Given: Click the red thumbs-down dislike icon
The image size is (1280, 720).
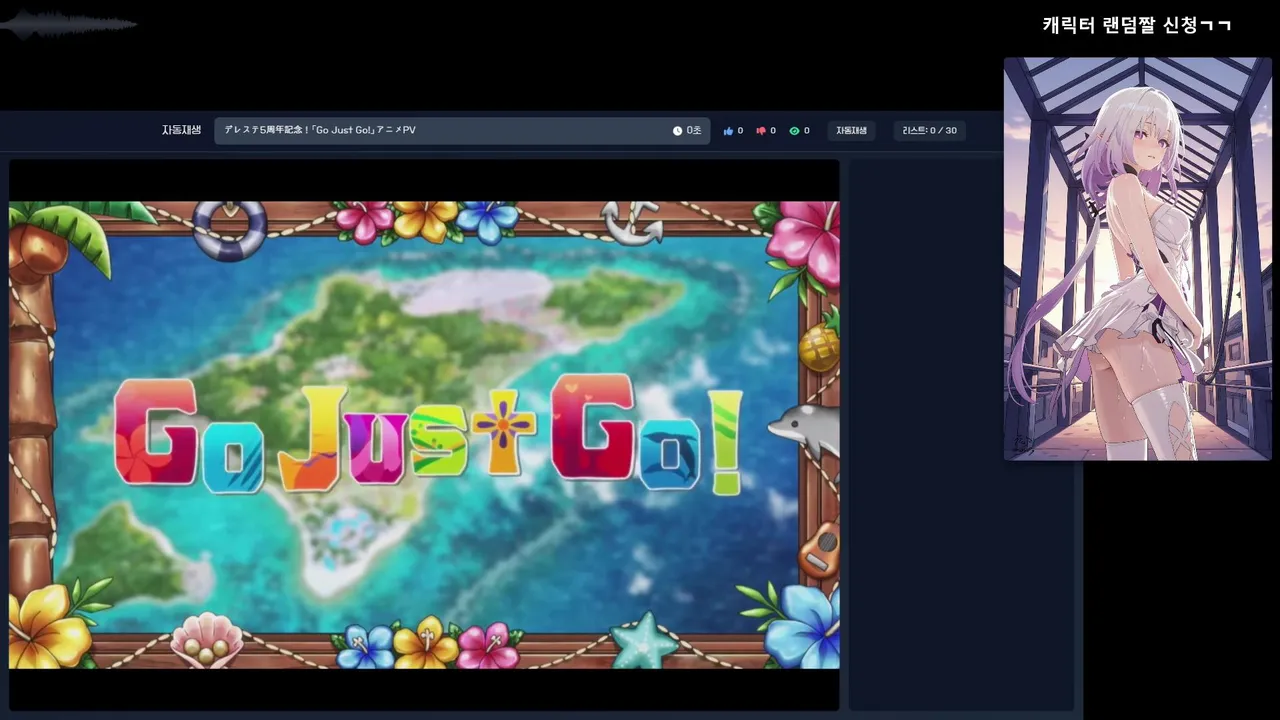Looking at the screenshot, I should coord(761,131).
